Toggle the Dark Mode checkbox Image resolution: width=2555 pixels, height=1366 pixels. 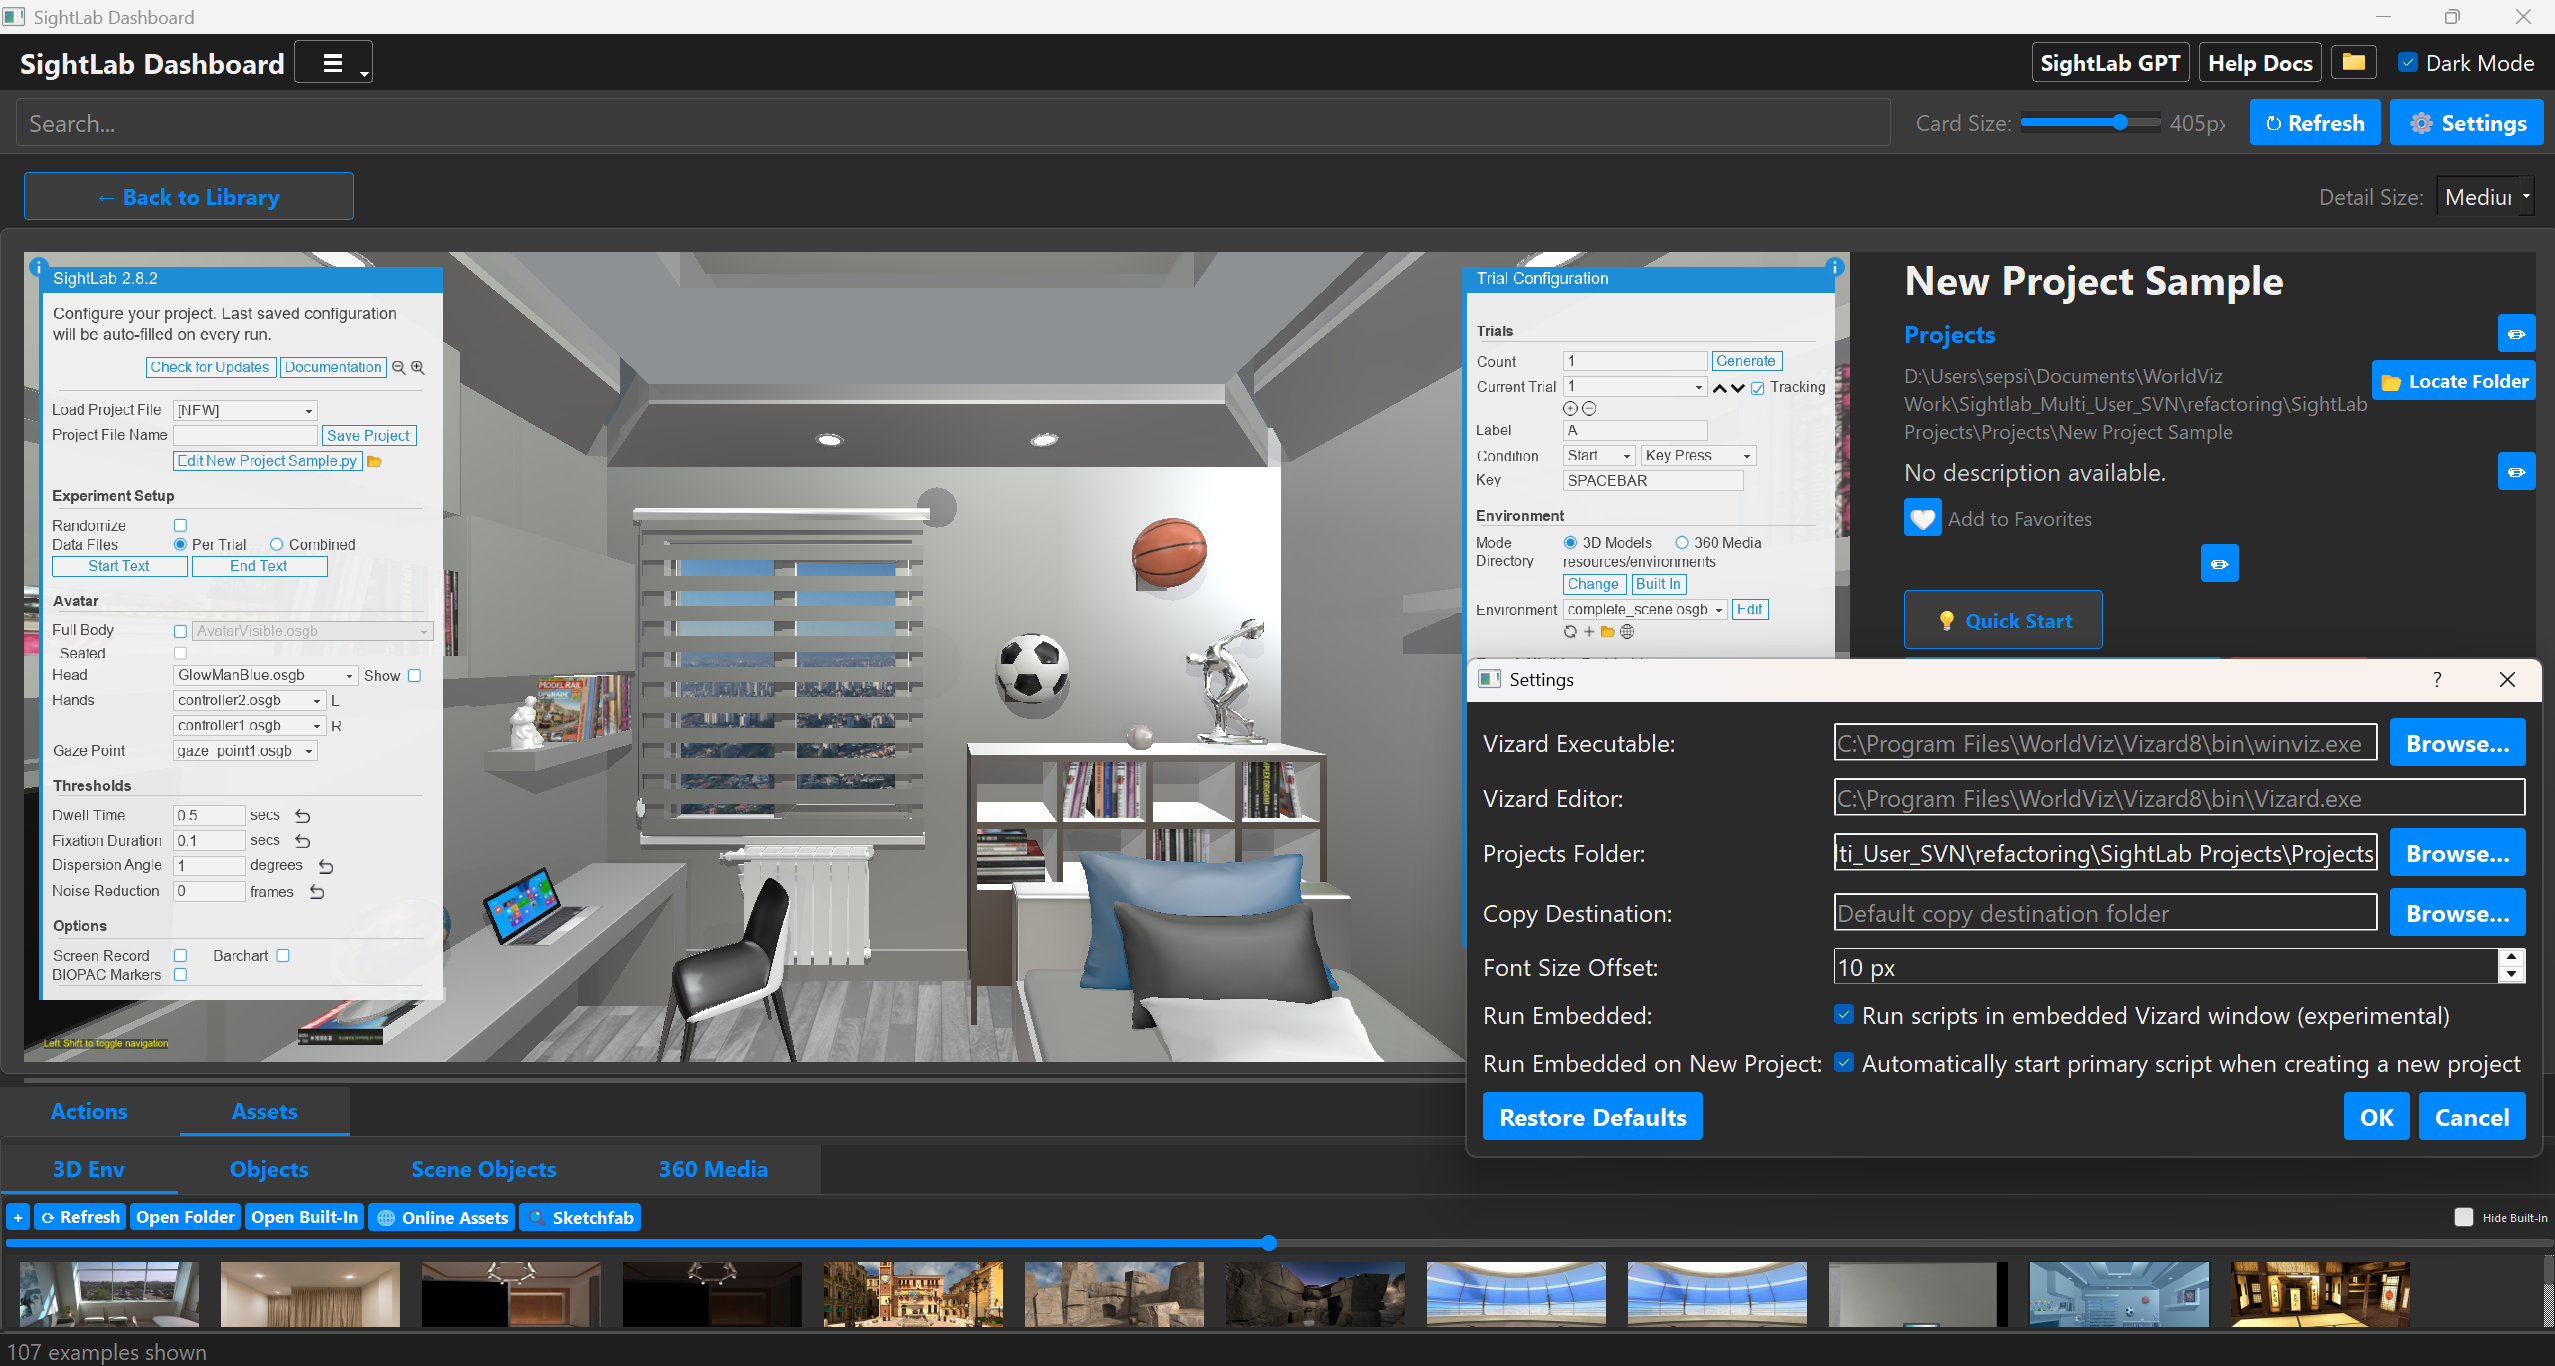click(x=2408, y=63)
